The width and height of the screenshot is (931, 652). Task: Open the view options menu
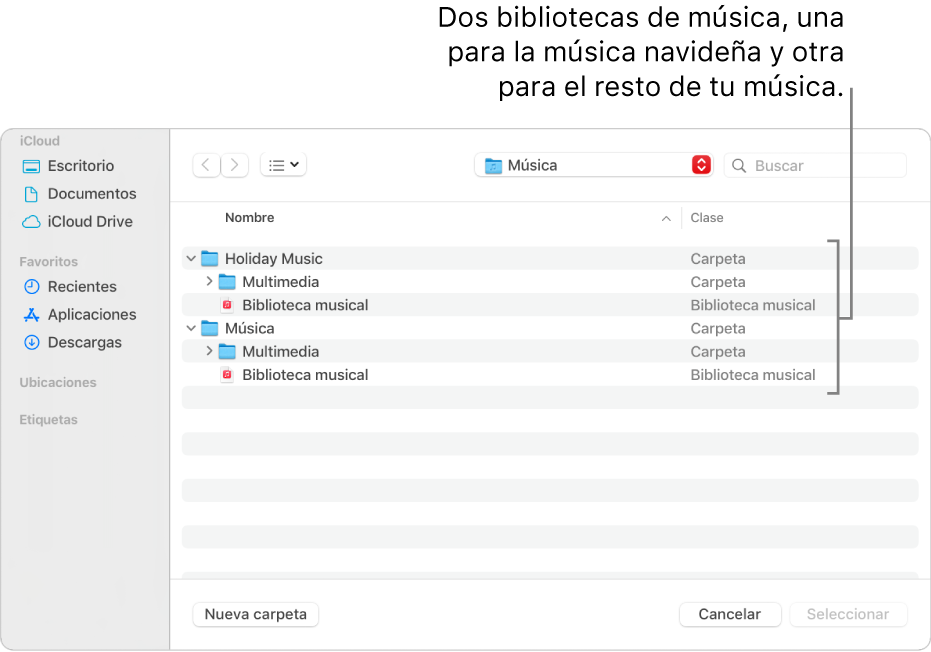pos(283,164)
